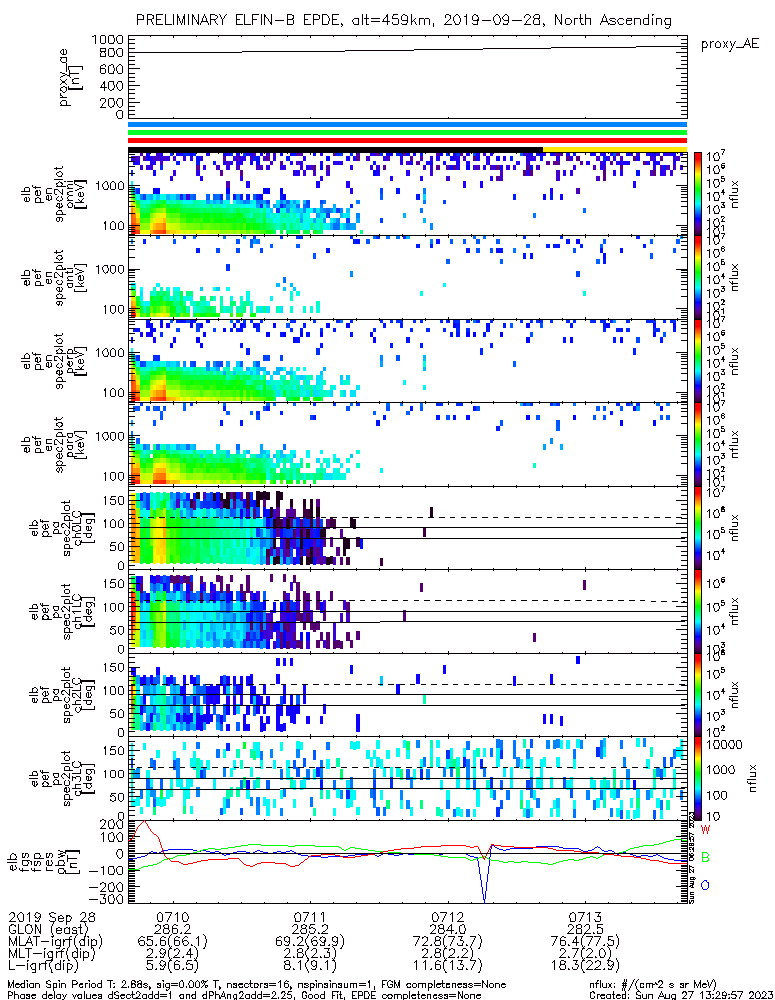This screenshot has width=775, height=1000.
Task: Click the yellow segment of the status bar
Action: click(614, 149)
